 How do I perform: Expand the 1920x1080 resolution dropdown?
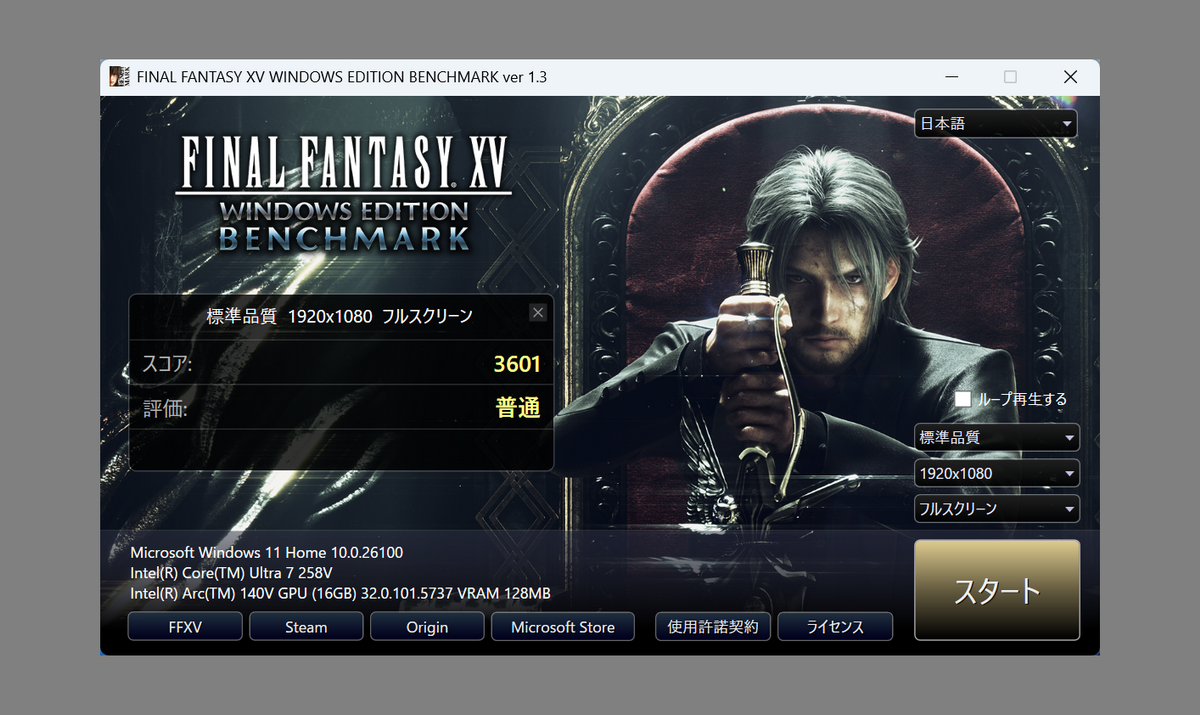click(x=996, y=473)
